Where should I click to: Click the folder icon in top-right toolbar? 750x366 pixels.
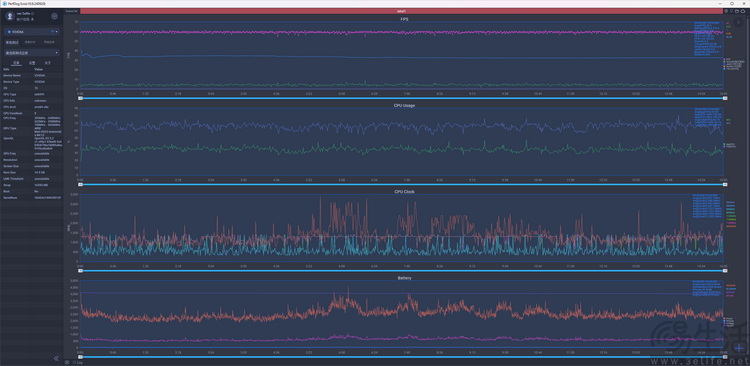[737, 11]
